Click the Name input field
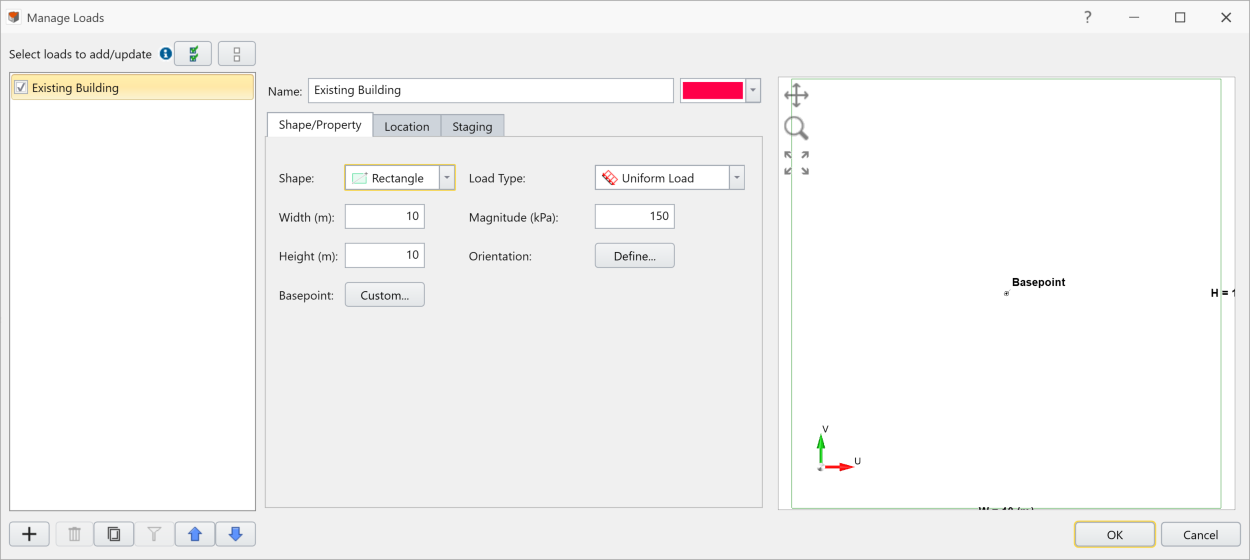The height and width of the screenshot is (560, 1250). click(x=491, y=90)
